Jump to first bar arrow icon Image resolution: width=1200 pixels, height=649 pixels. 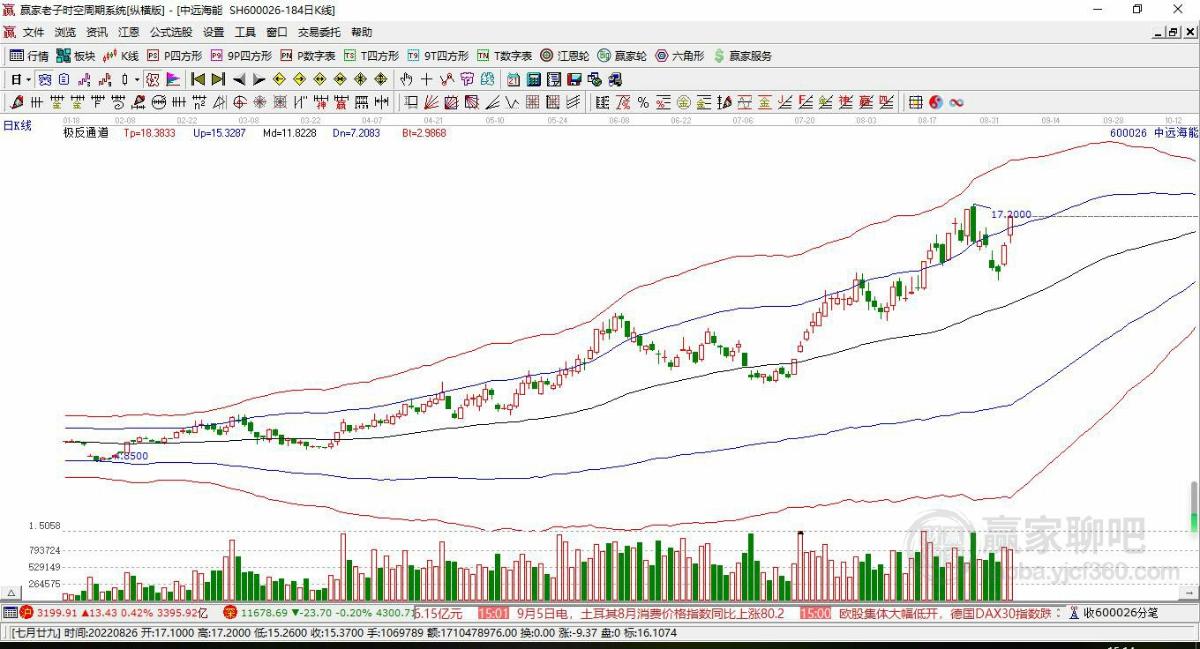[x=198, y=79]
